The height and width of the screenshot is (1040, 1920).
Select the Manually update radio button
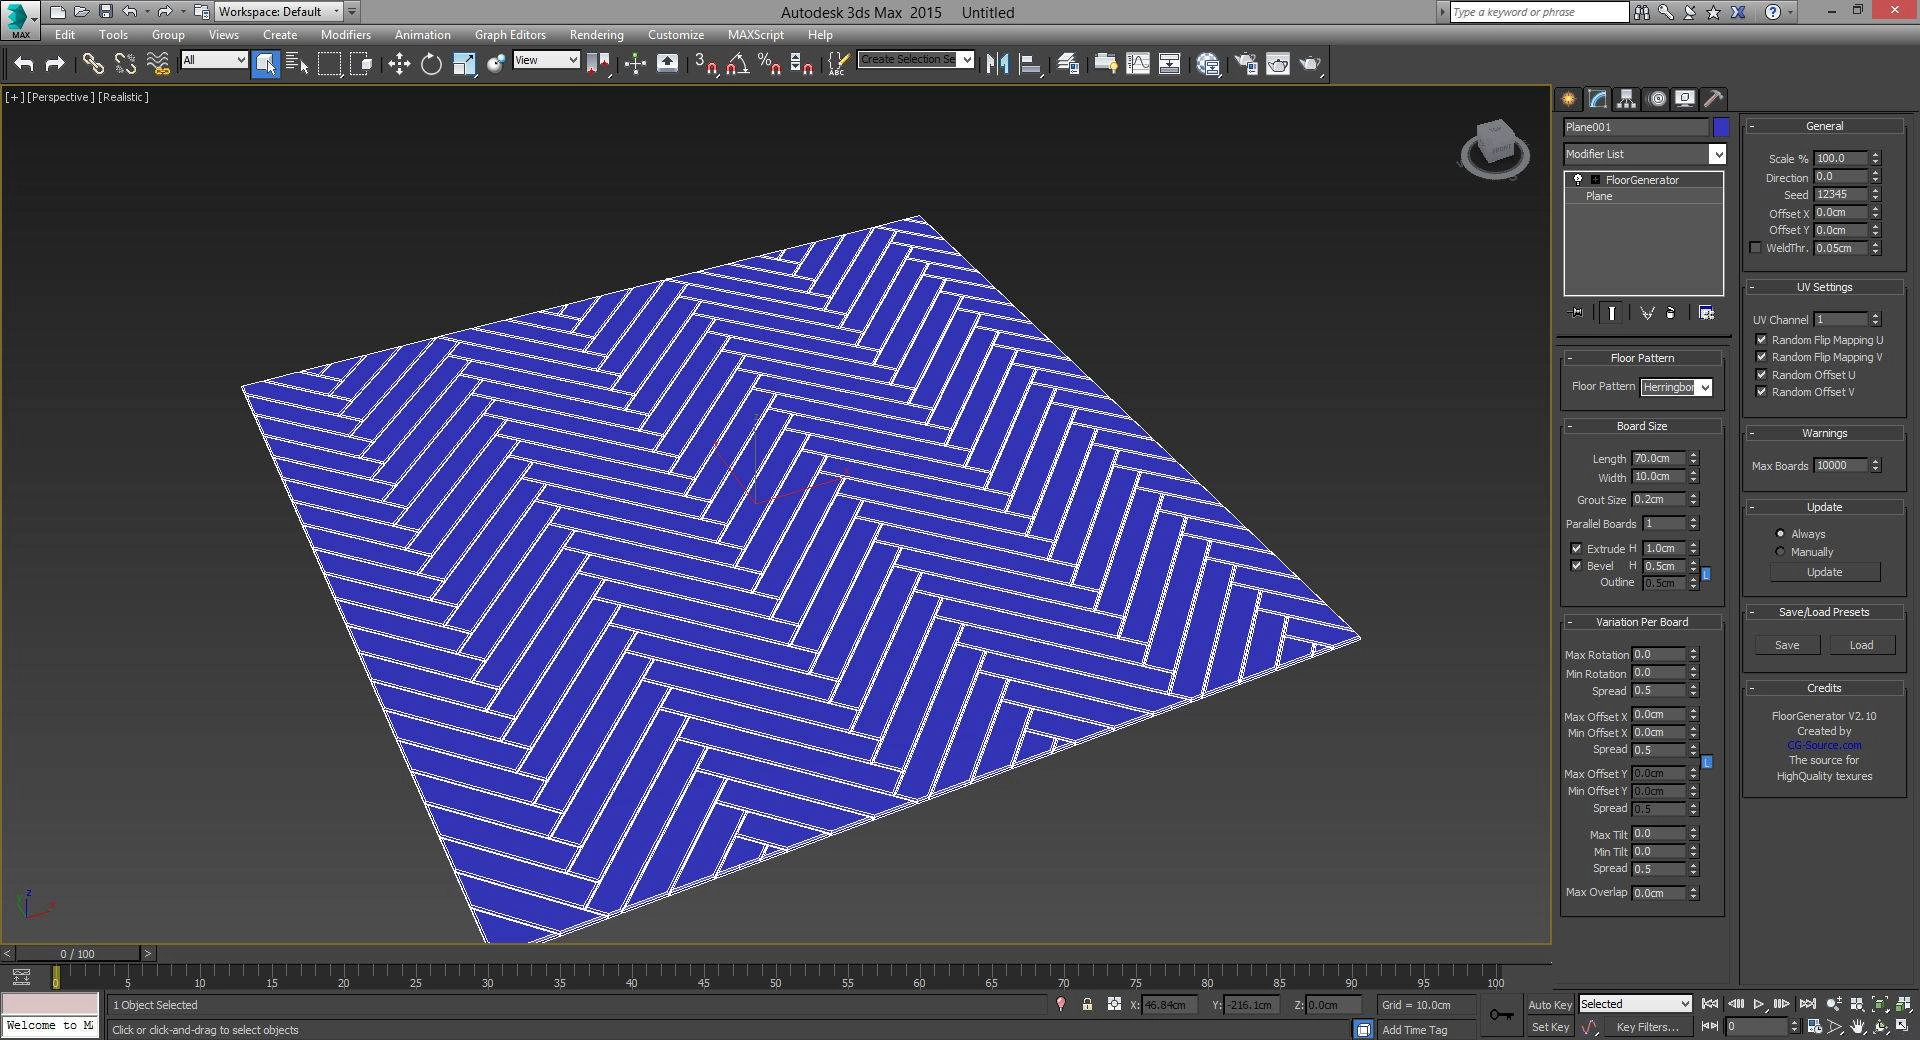click(1780, 552)
